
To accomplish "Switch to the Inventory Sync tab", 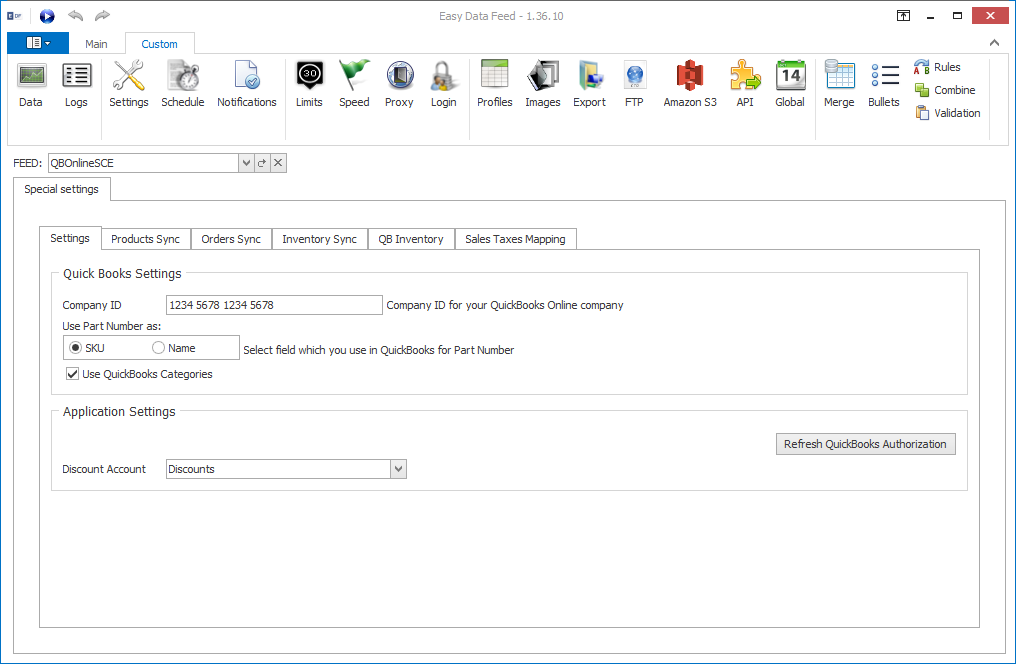I will 319,239.
